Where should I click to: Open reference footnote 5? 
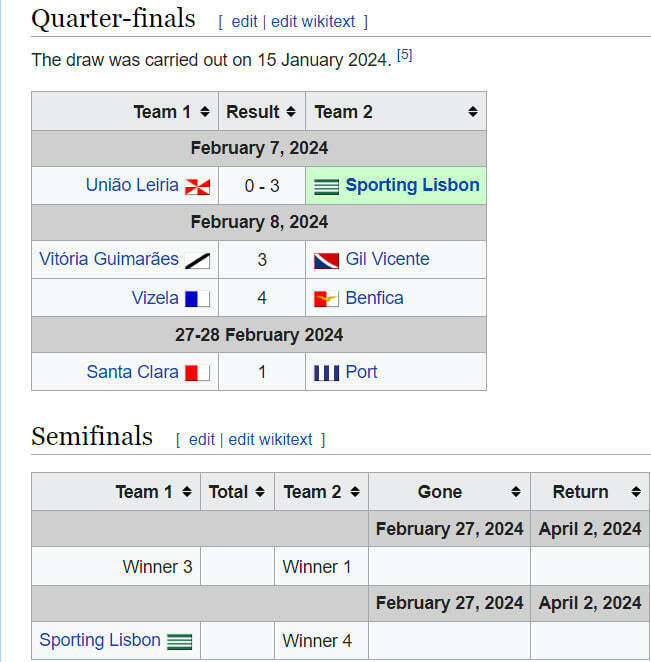coord(405,55)
